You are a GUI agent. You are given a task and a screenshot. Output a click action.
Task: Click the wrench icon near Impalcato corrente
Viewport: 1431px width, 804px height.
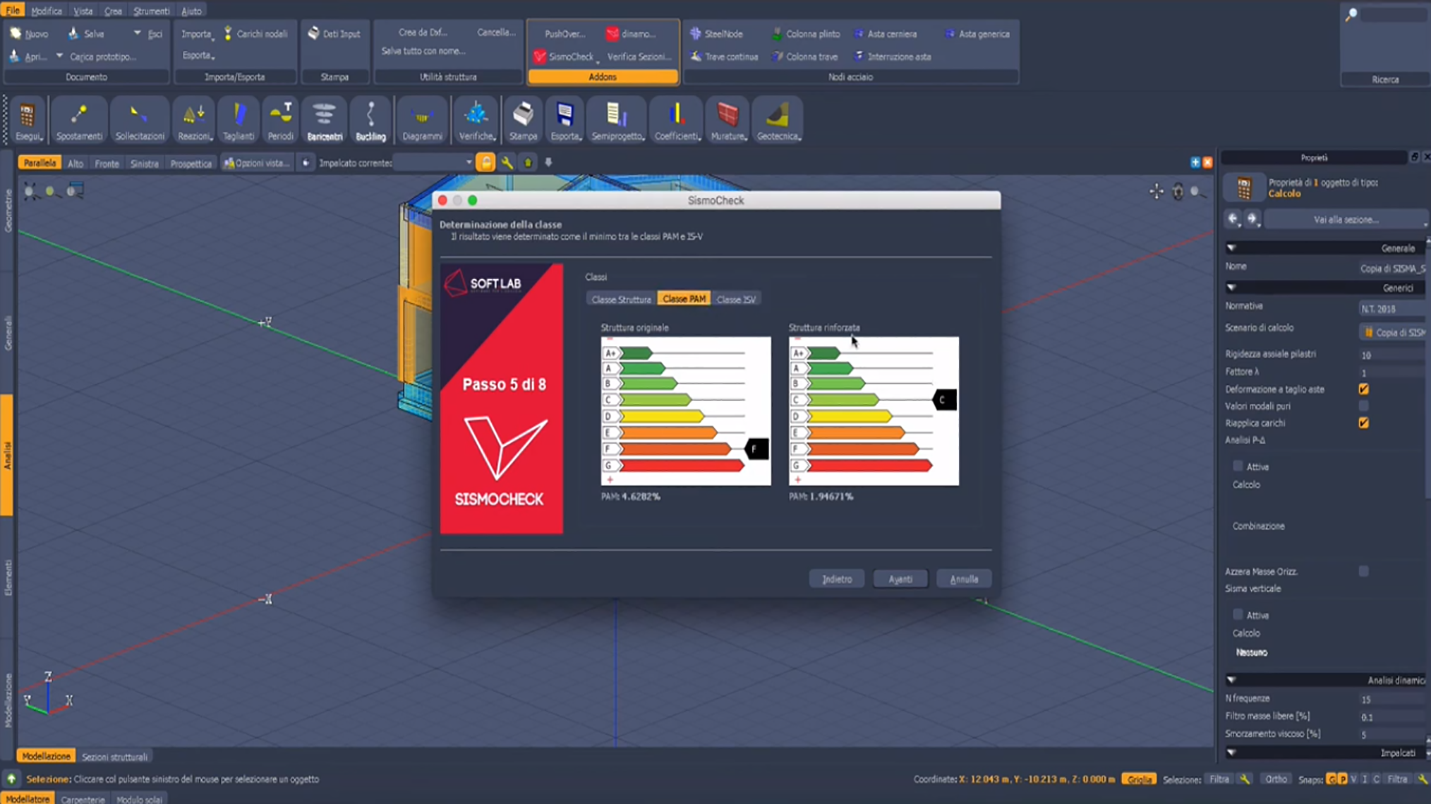[507, 163]
